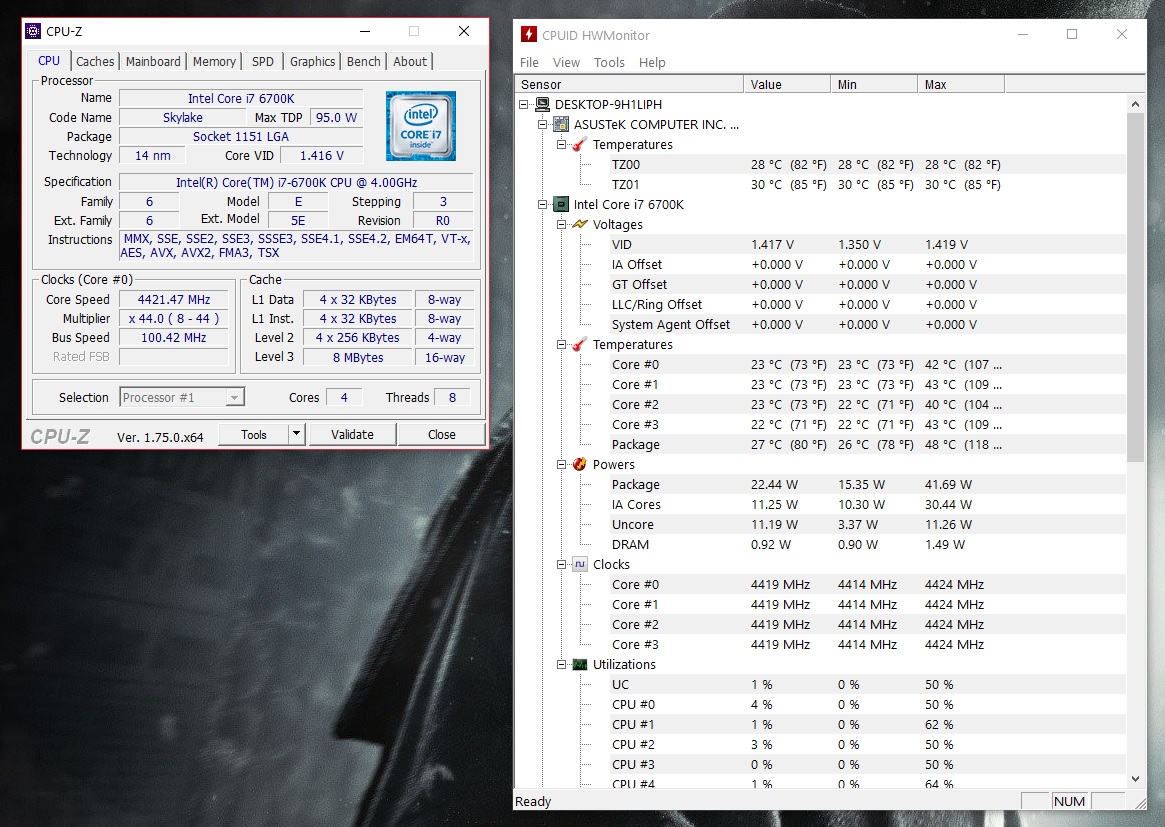This screenshot has height=827, width=1165.
Task: Click the Voltages lightning icon
Action: click(x=580, y=224)
